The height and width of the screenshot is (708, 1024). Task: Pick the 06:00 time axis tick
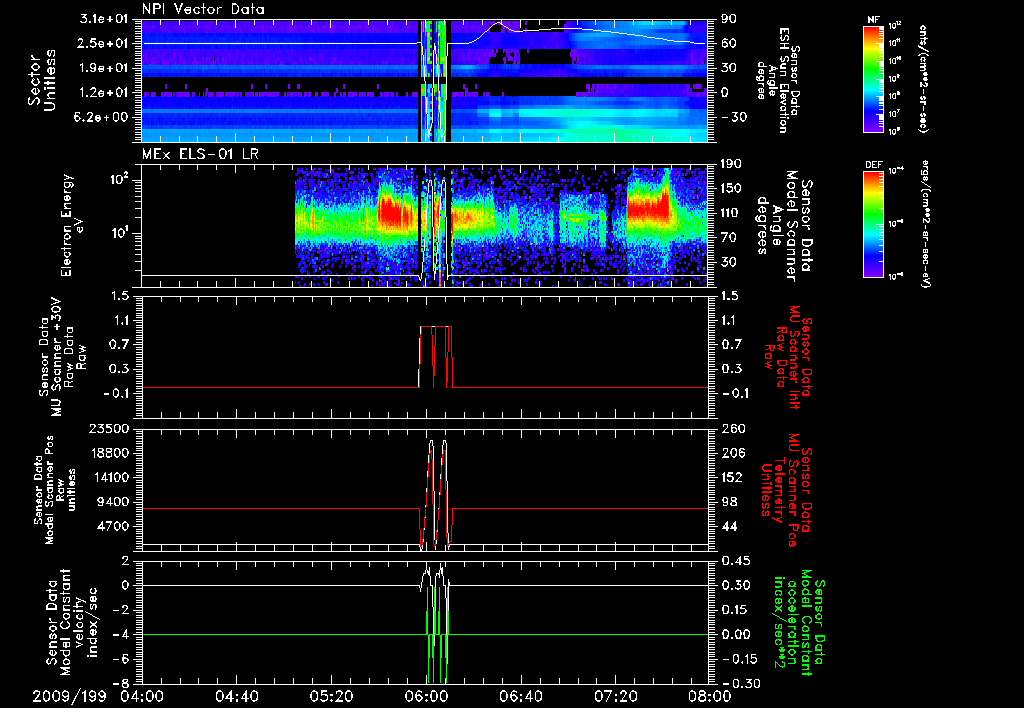[x=426, y=696]
